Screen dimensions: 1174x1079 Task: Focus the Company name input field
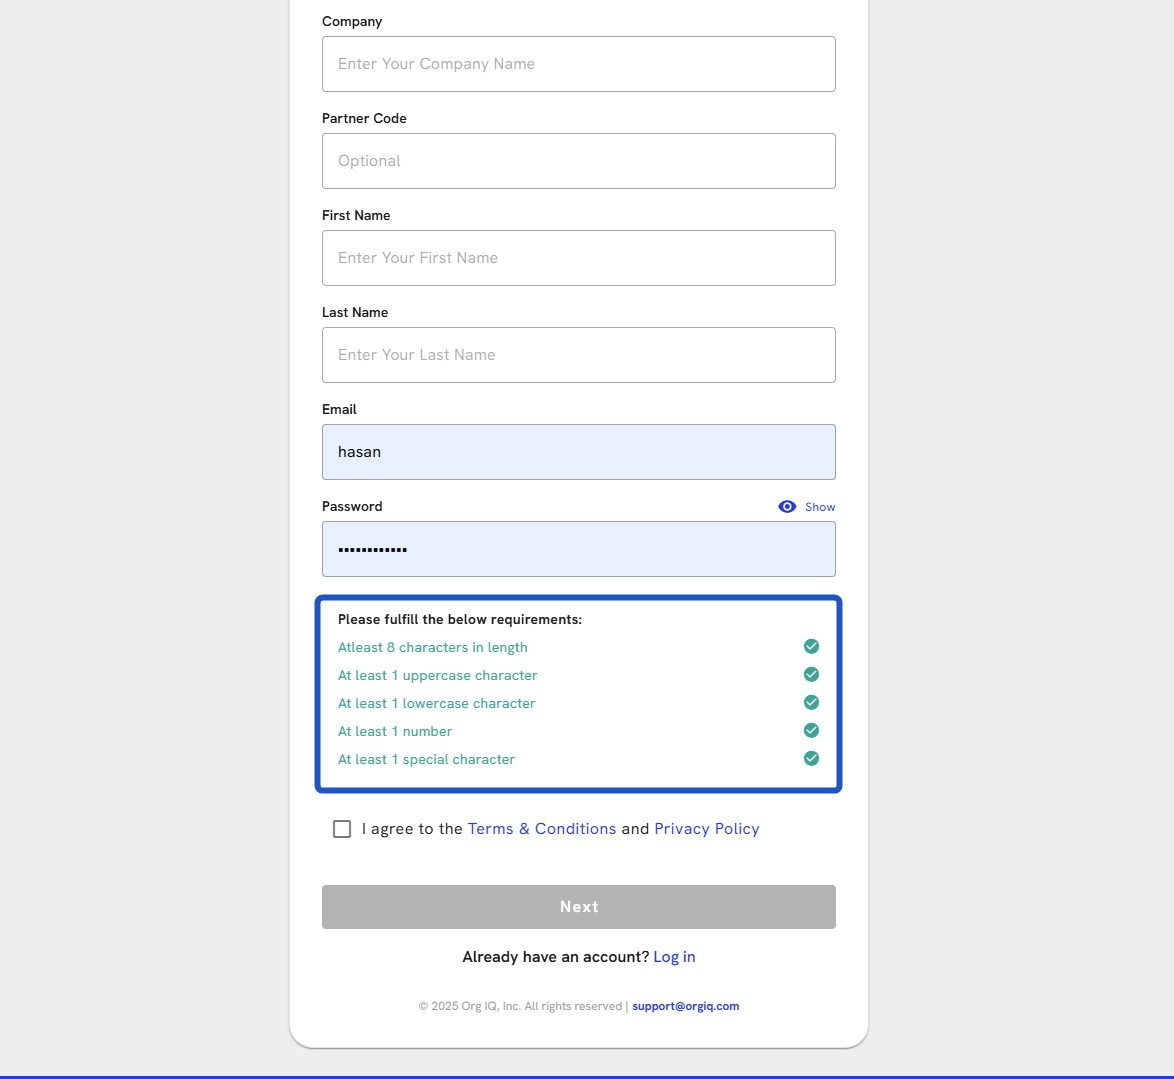point(578,64)
